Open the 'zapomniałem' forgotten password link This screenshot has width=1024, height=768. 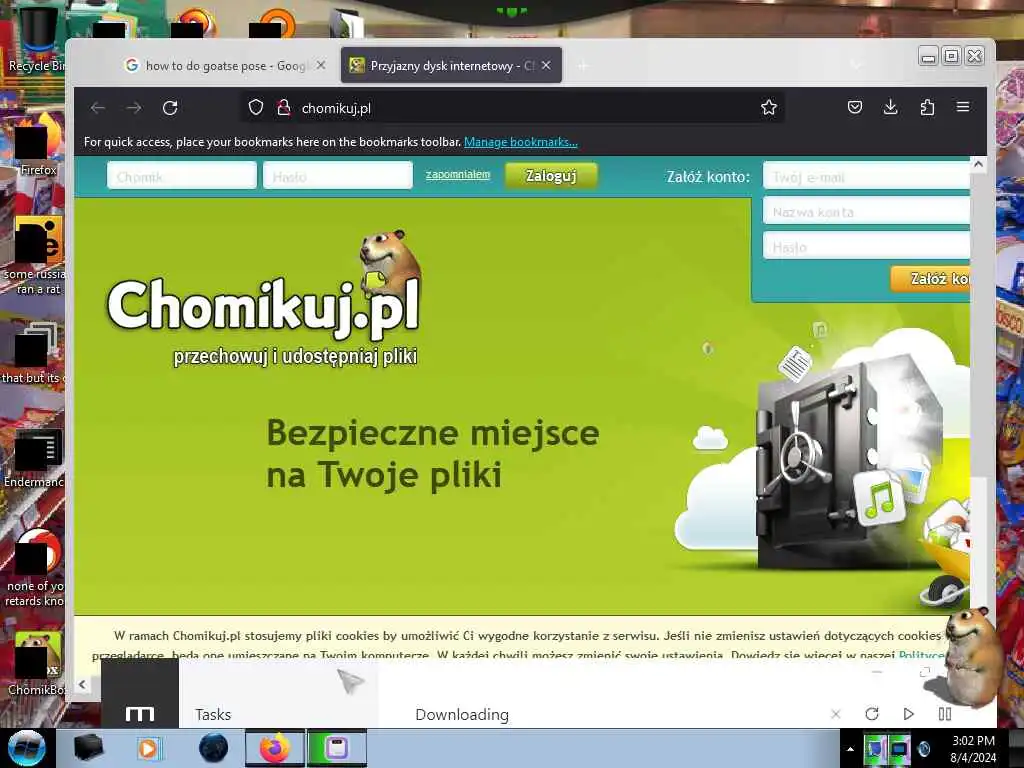[458, 174]
